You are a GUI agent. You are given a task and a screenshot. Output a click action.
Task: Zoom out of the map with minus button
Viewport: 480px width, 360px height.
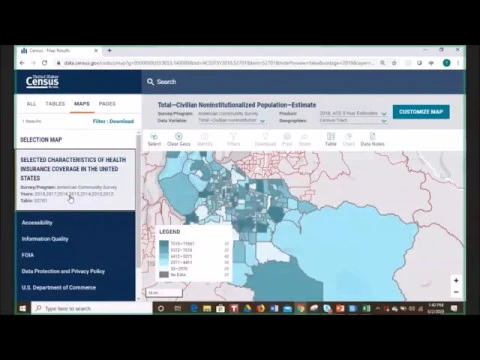[456, 292]
